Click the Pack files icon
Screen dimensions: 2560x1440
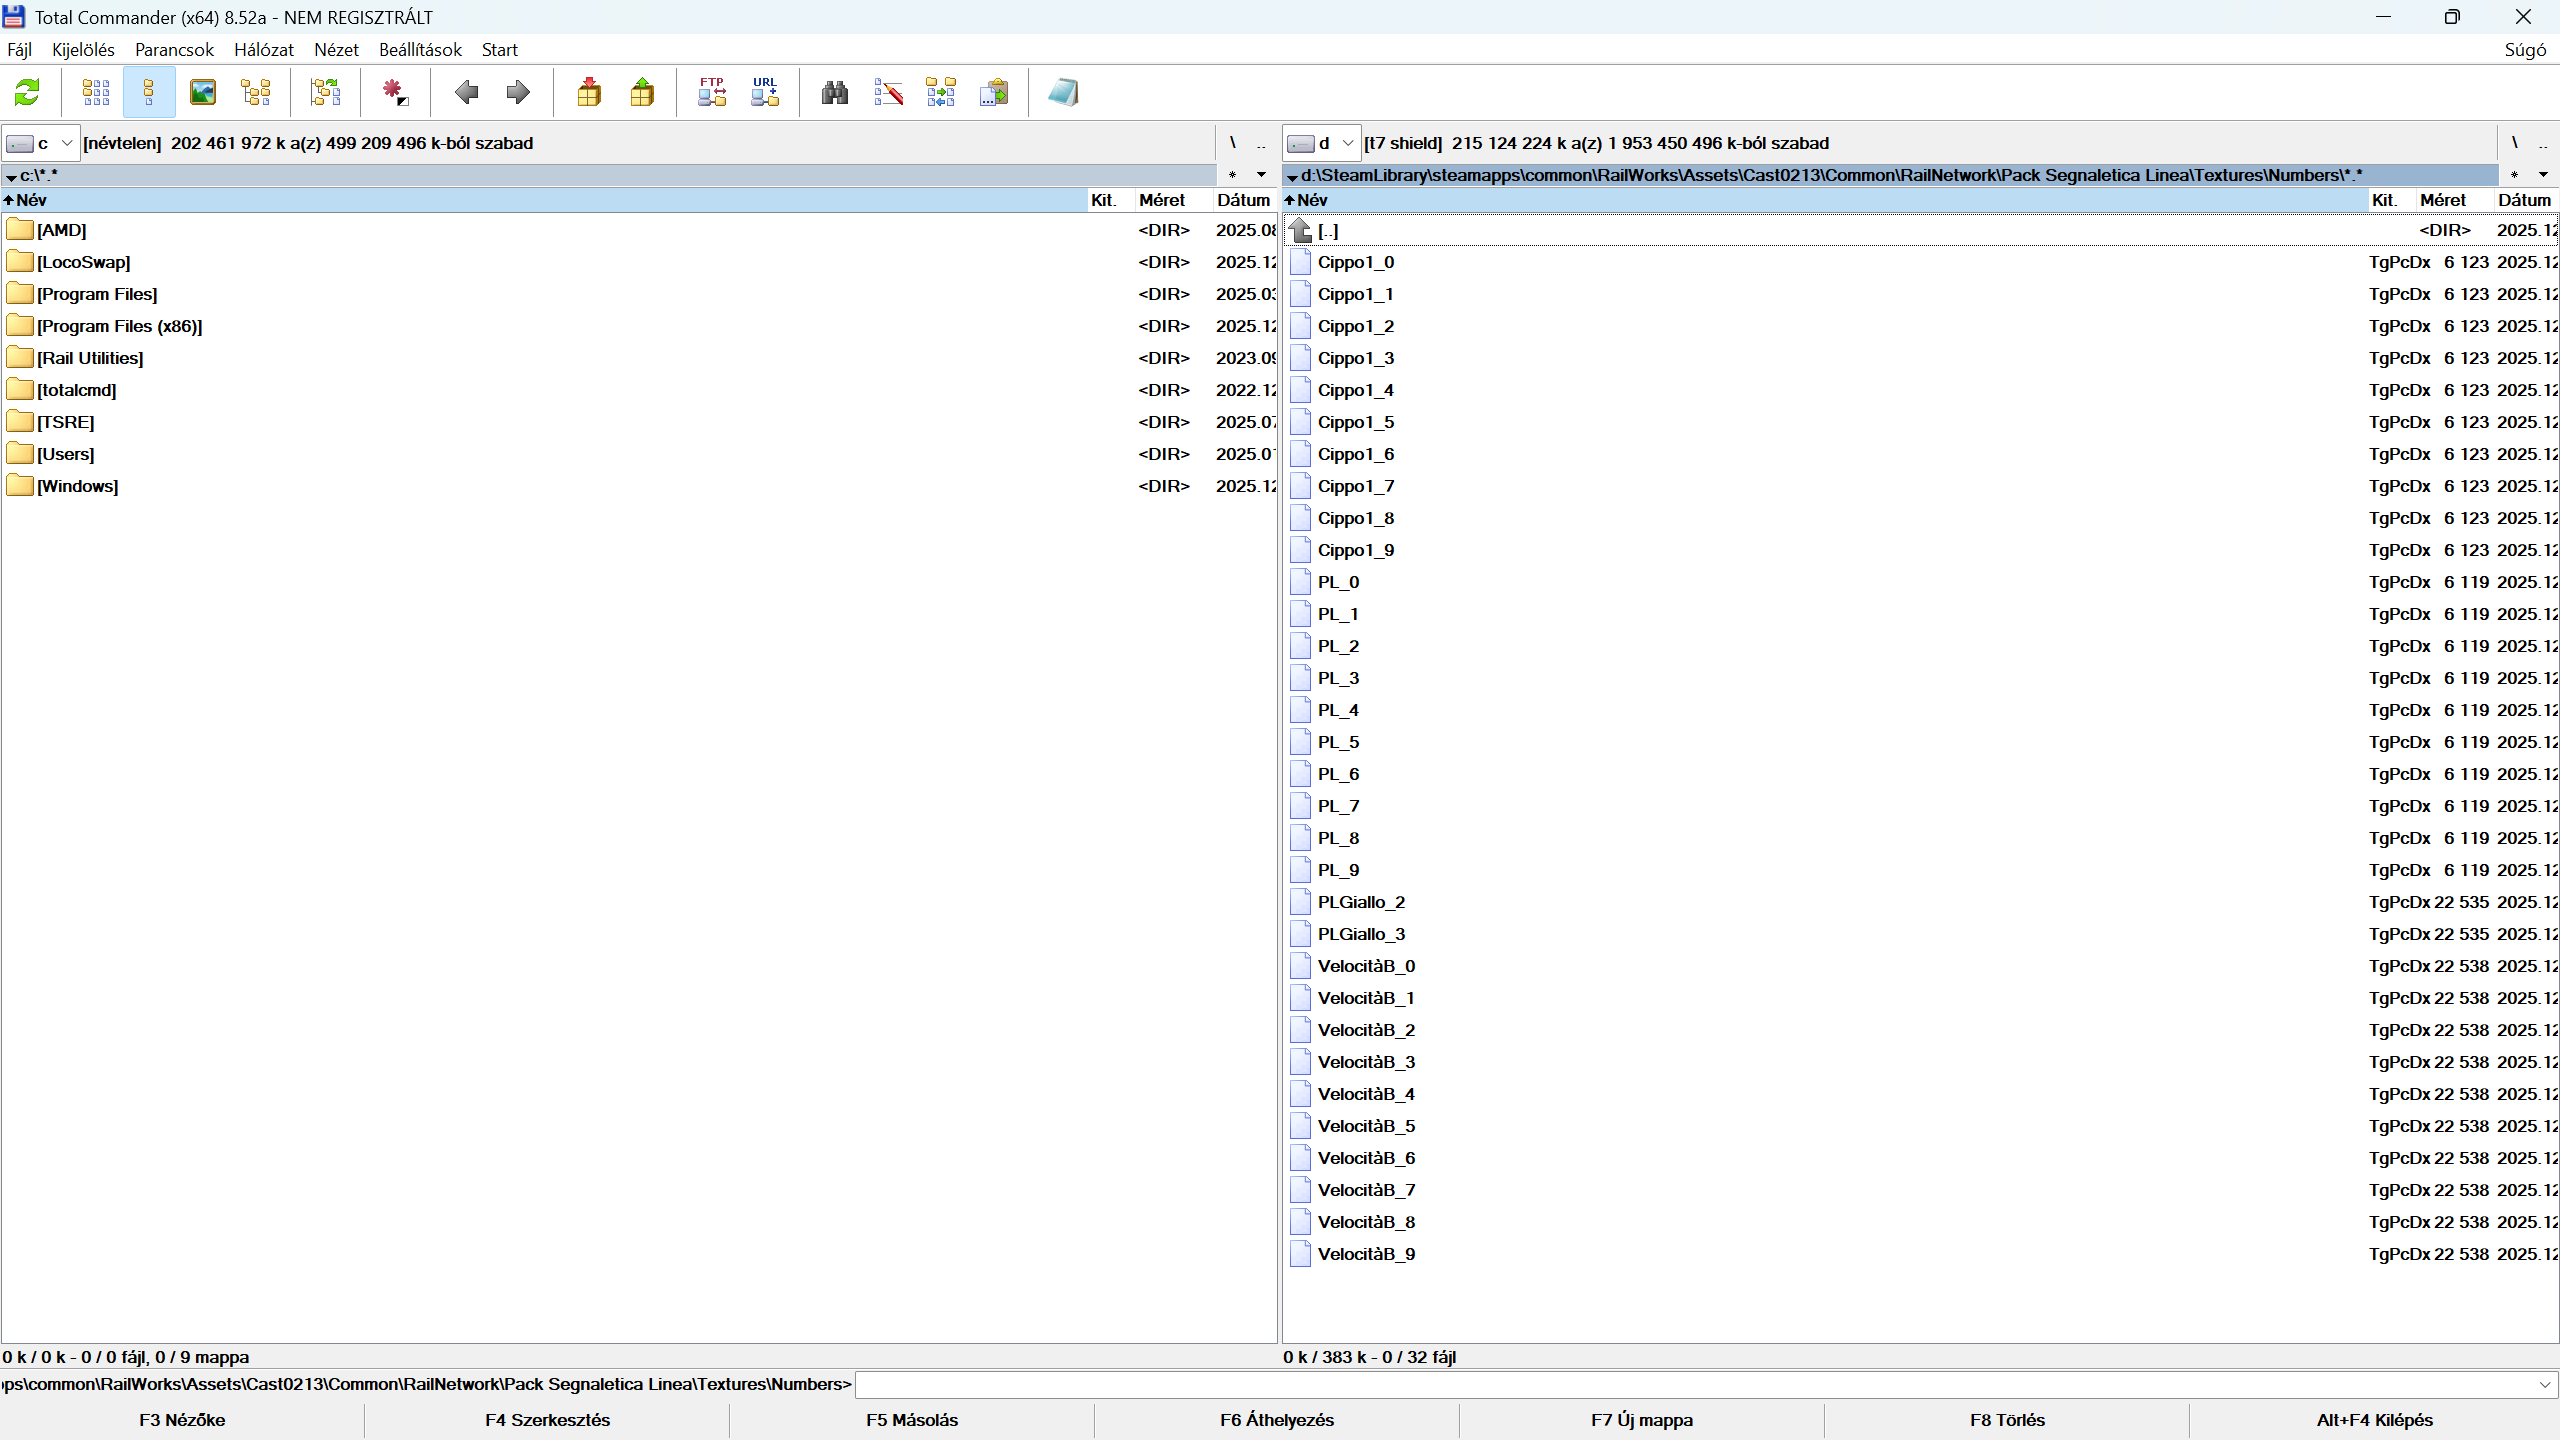pyautogui.click(x=589, y=93)
